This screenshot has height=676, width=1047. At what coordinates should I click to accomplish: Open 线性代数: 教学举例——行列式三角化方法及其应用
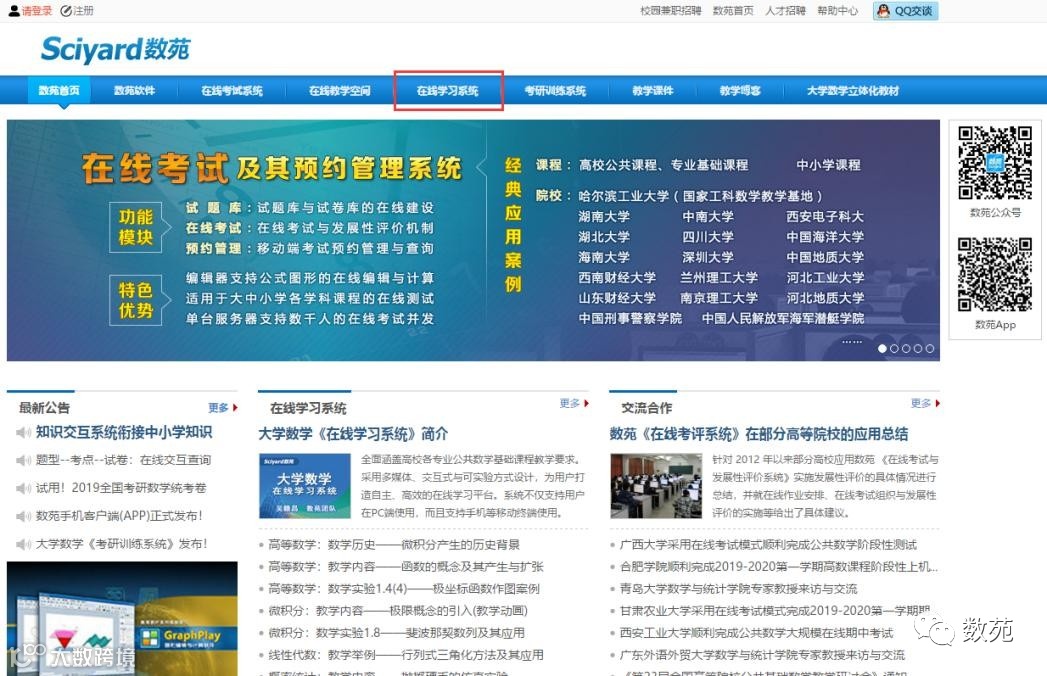406,655
